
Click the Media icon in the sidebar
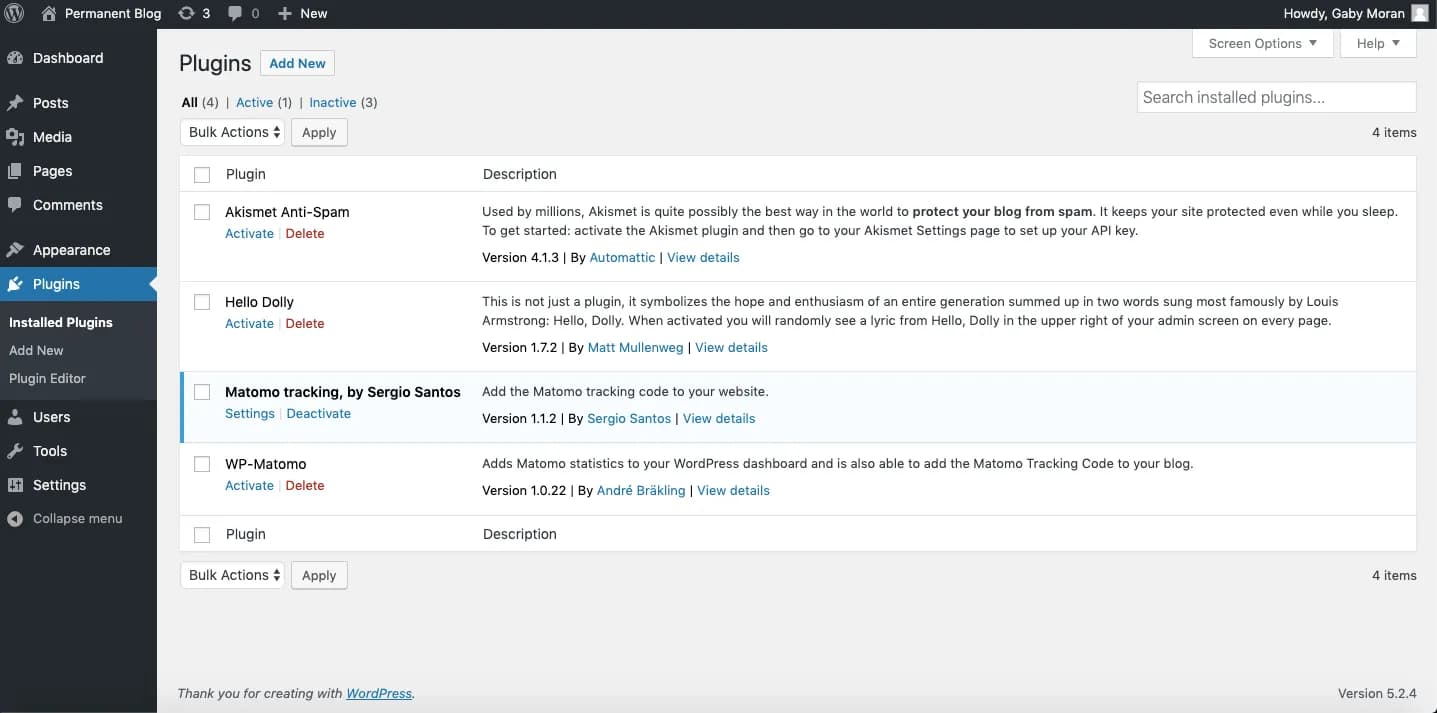(15, 137)
